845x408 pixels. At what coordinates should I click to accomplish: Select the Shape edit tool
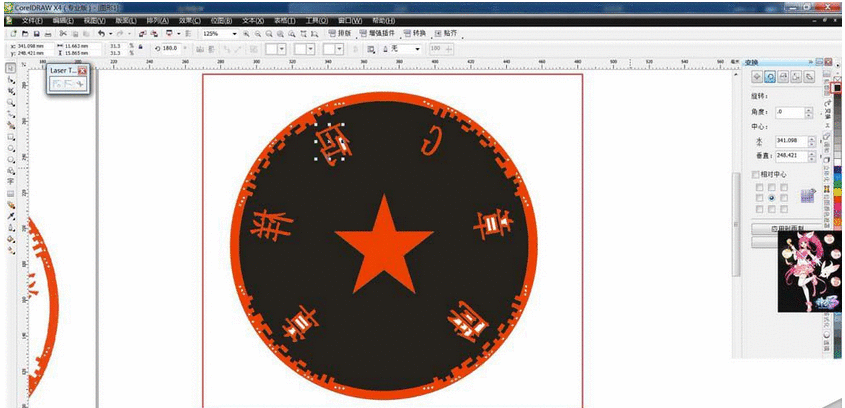(10, 80)
